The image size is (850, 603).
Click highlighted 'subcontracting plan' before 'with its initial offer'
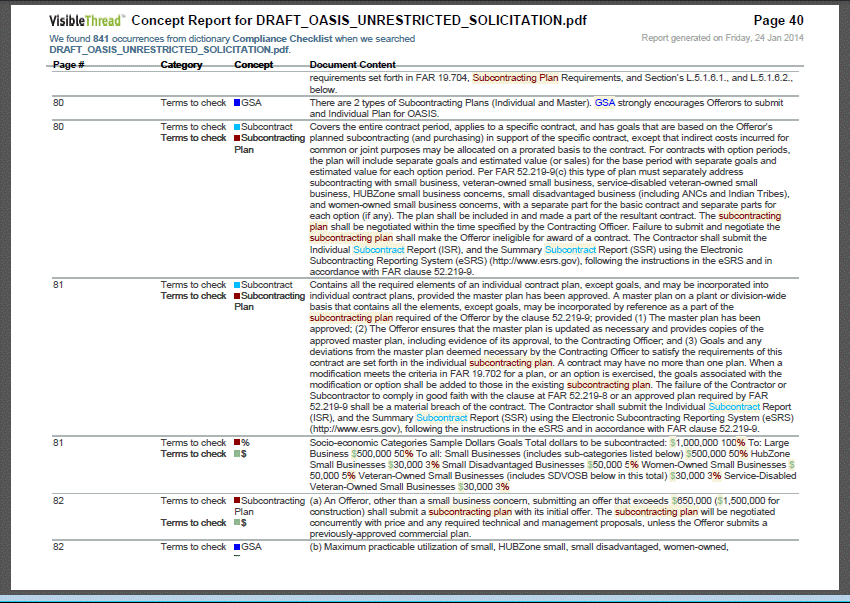click(x=470, y=511)
